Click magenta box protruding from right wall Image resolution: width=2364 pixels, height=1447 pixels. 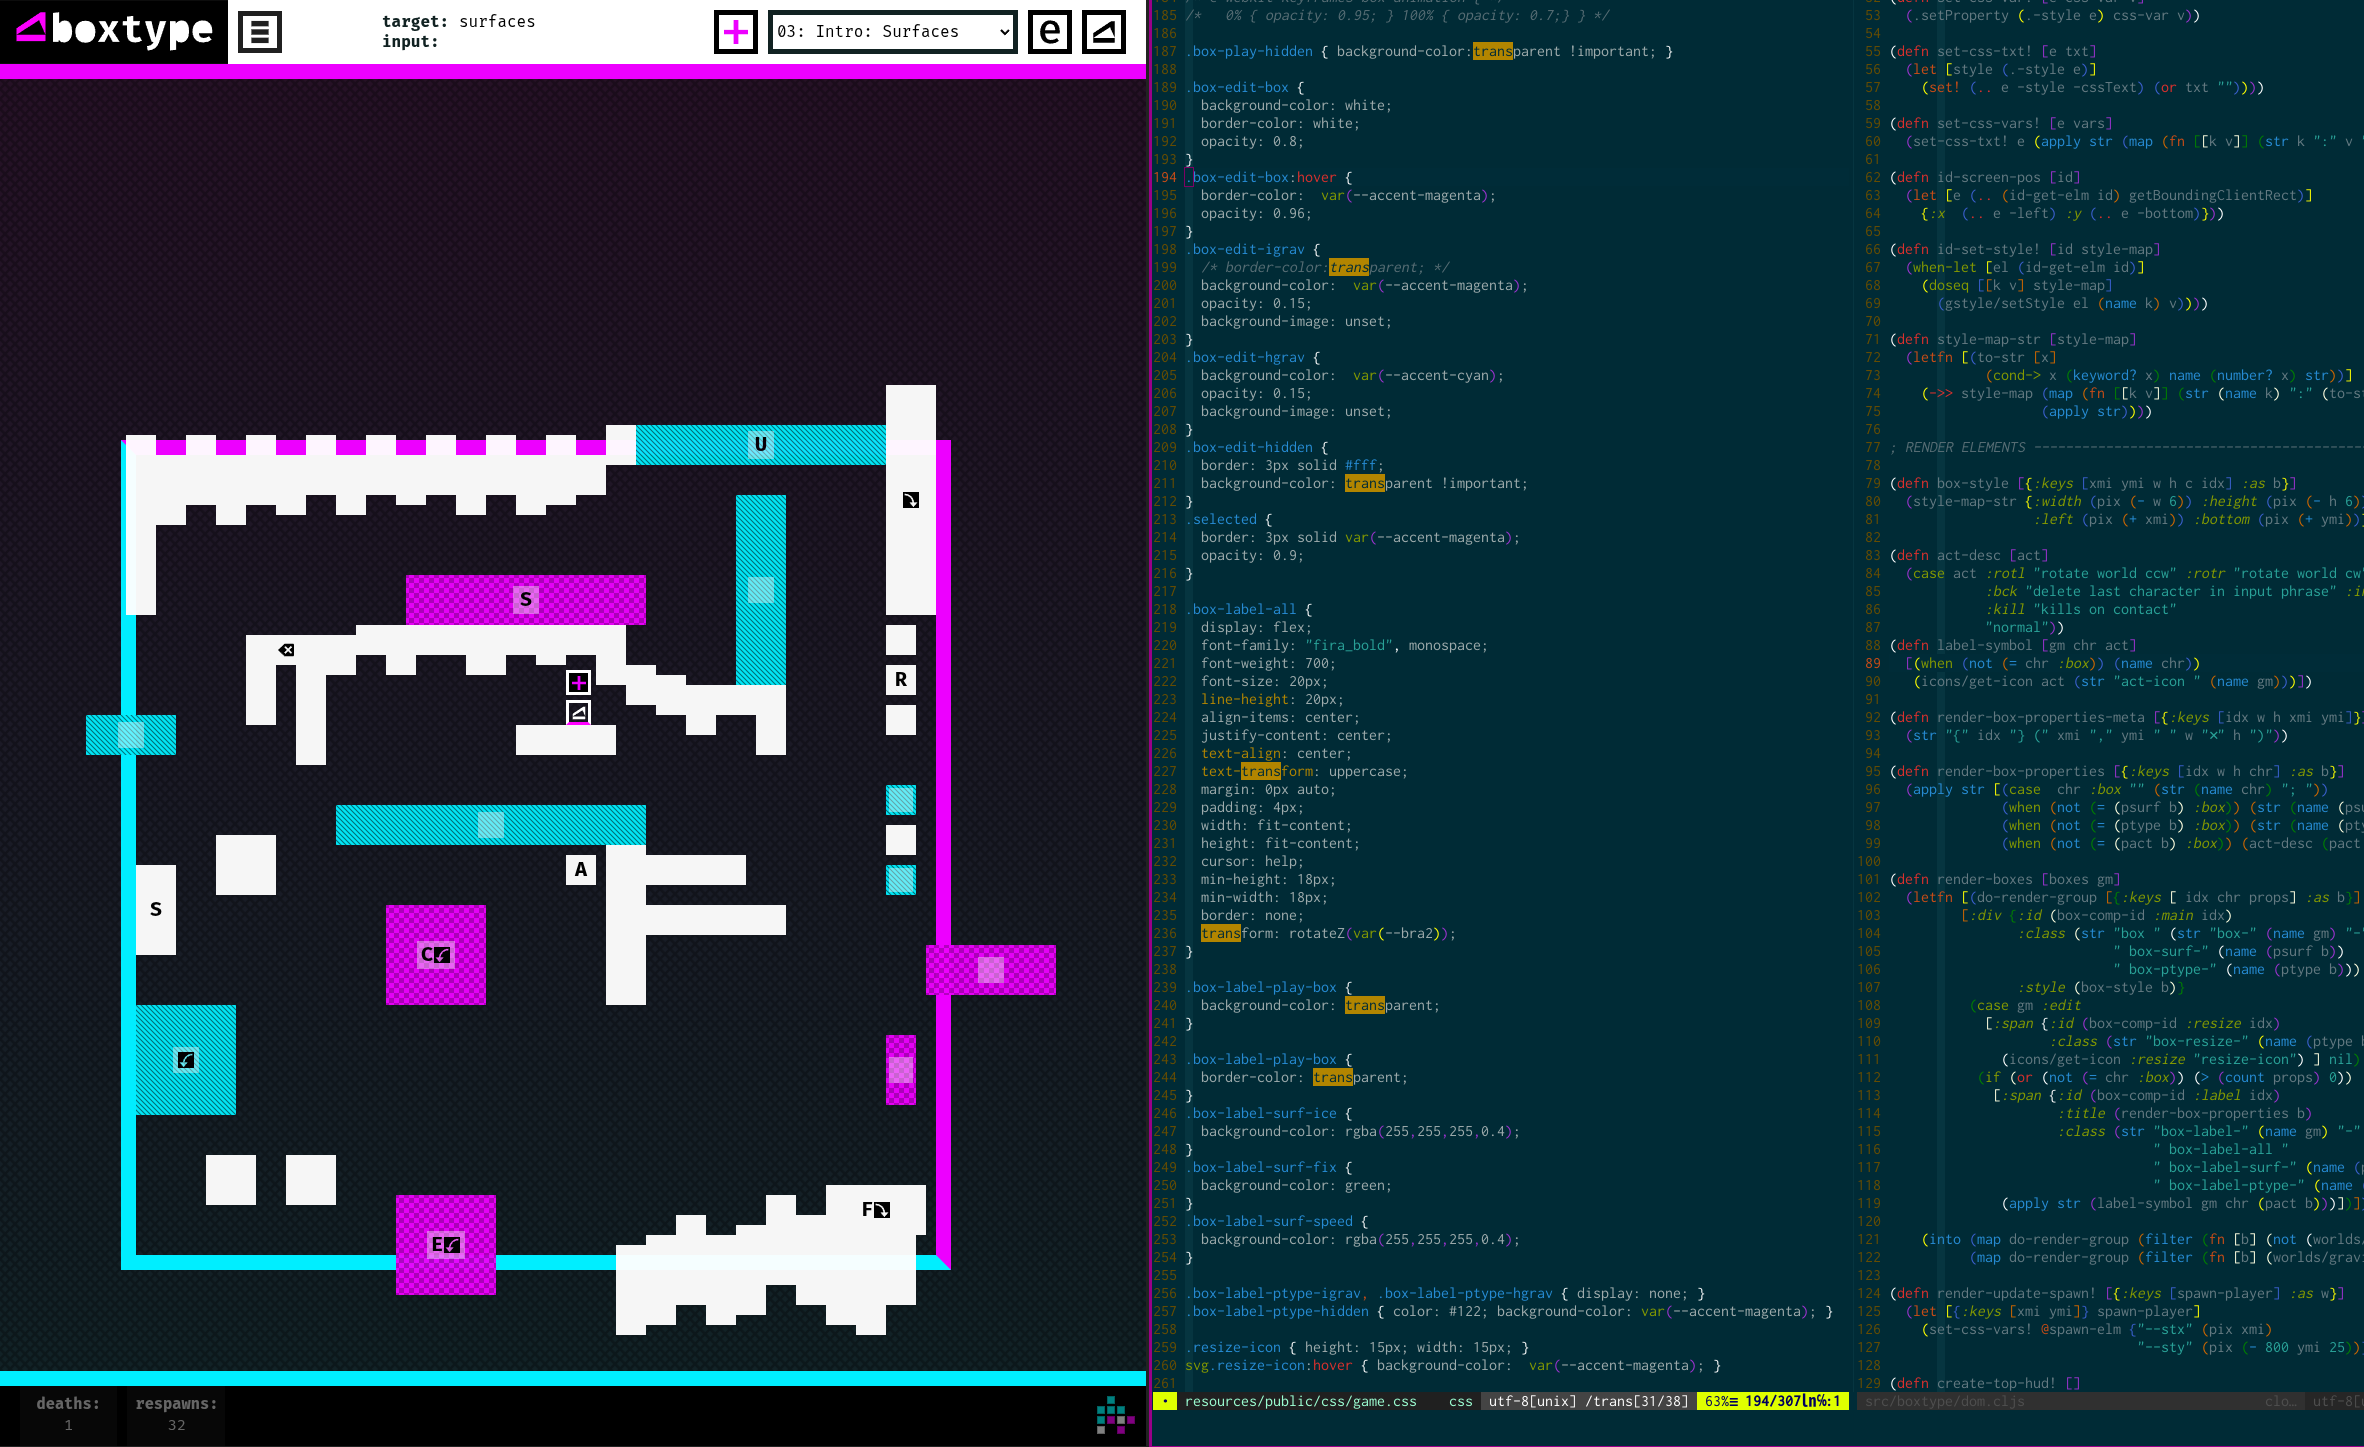tap(991, 970)
